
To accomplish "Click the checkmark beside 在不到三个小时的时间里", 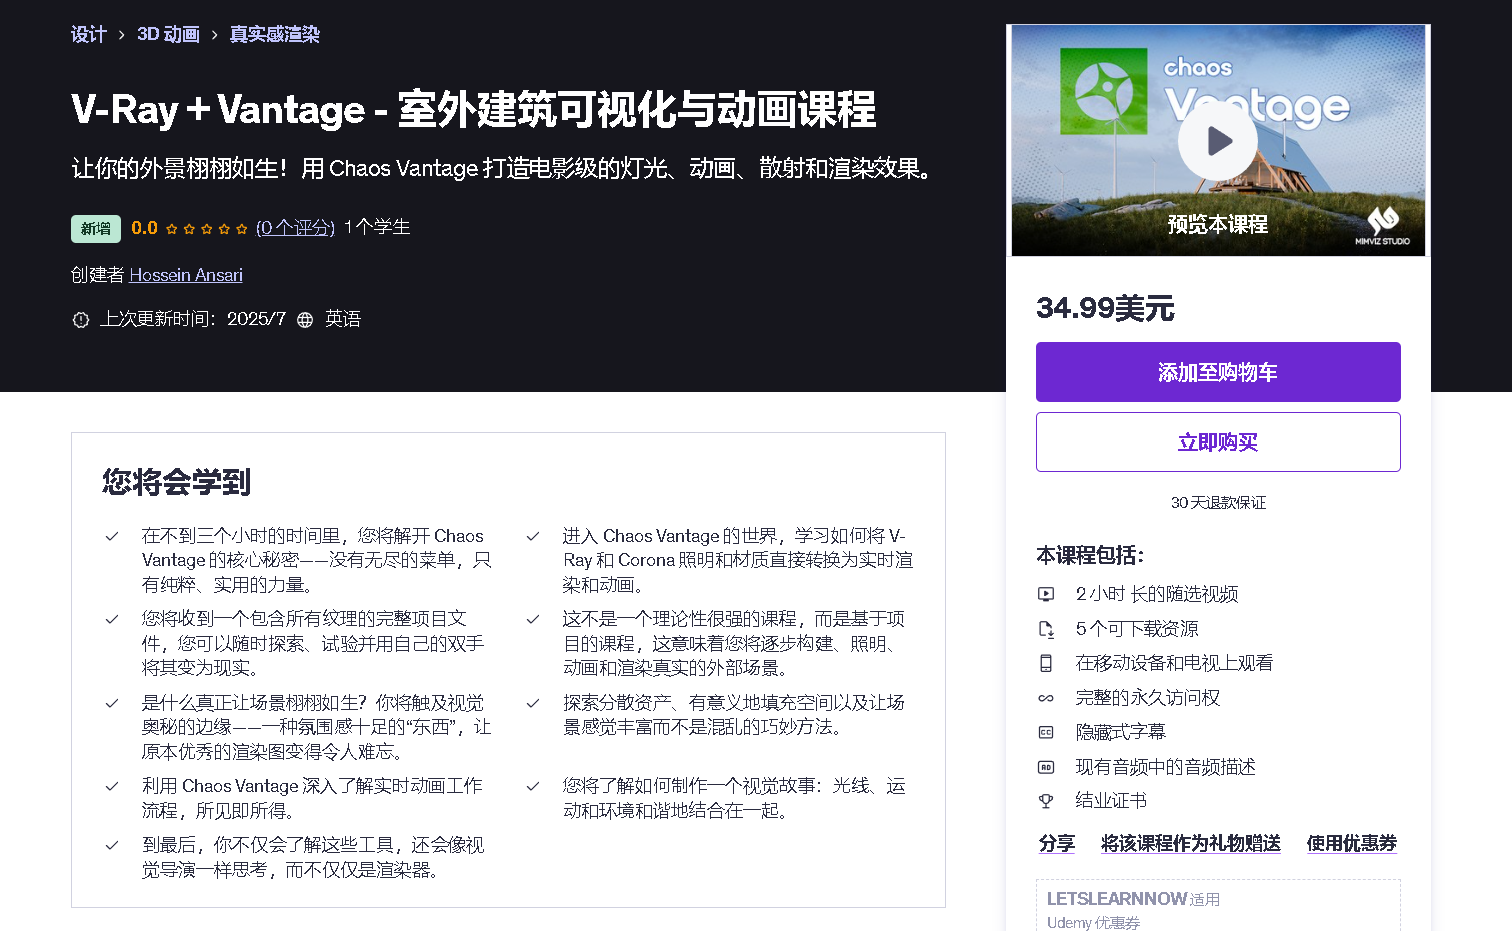I will 112,537.
